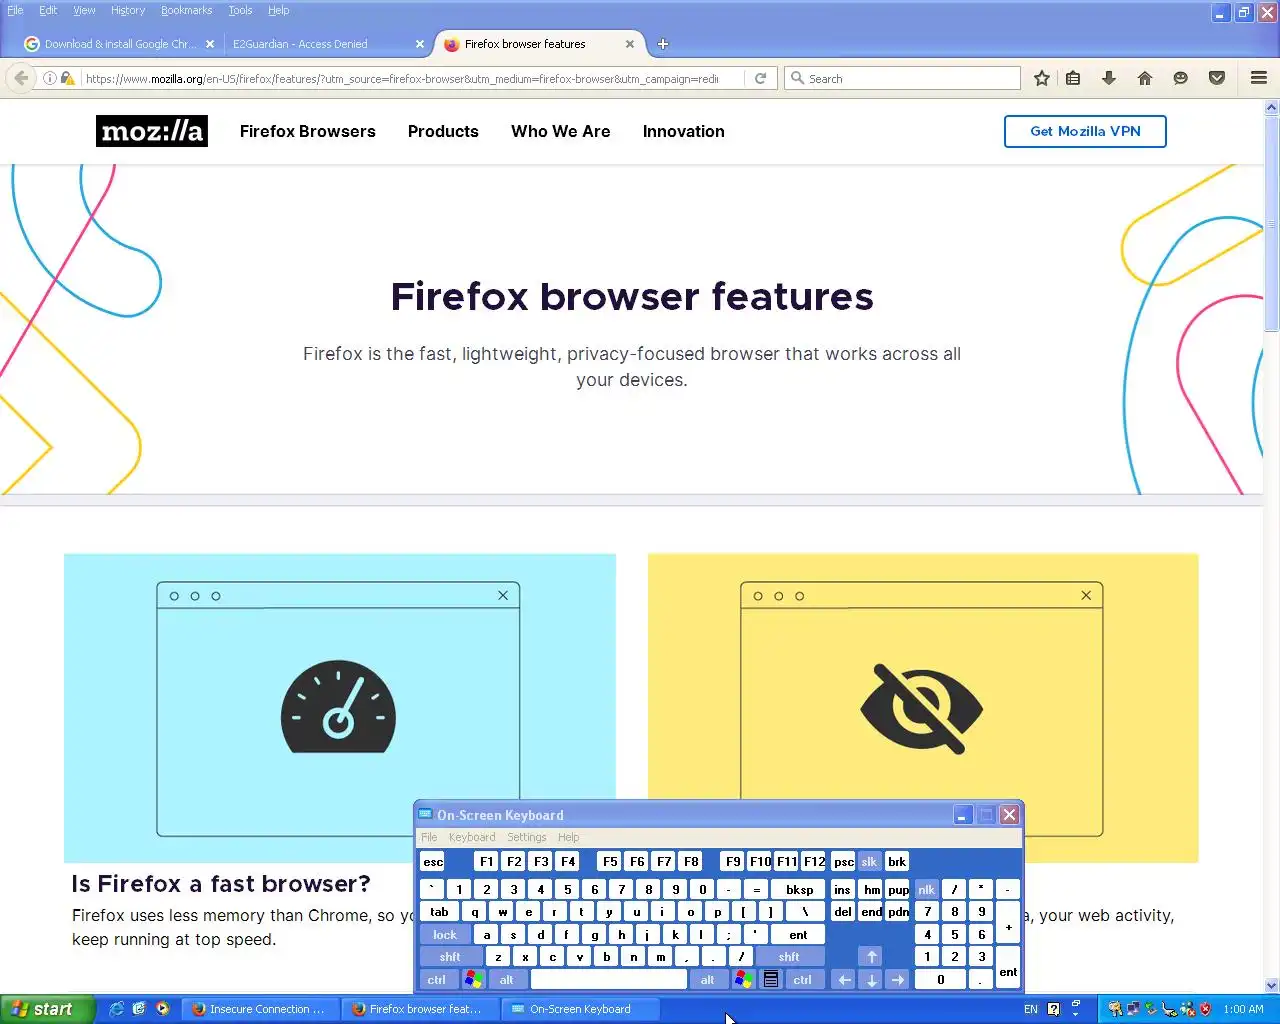Screen dimensions: 1280x1024
Task: Close the Firefox browser features tab
Action: 630,44
